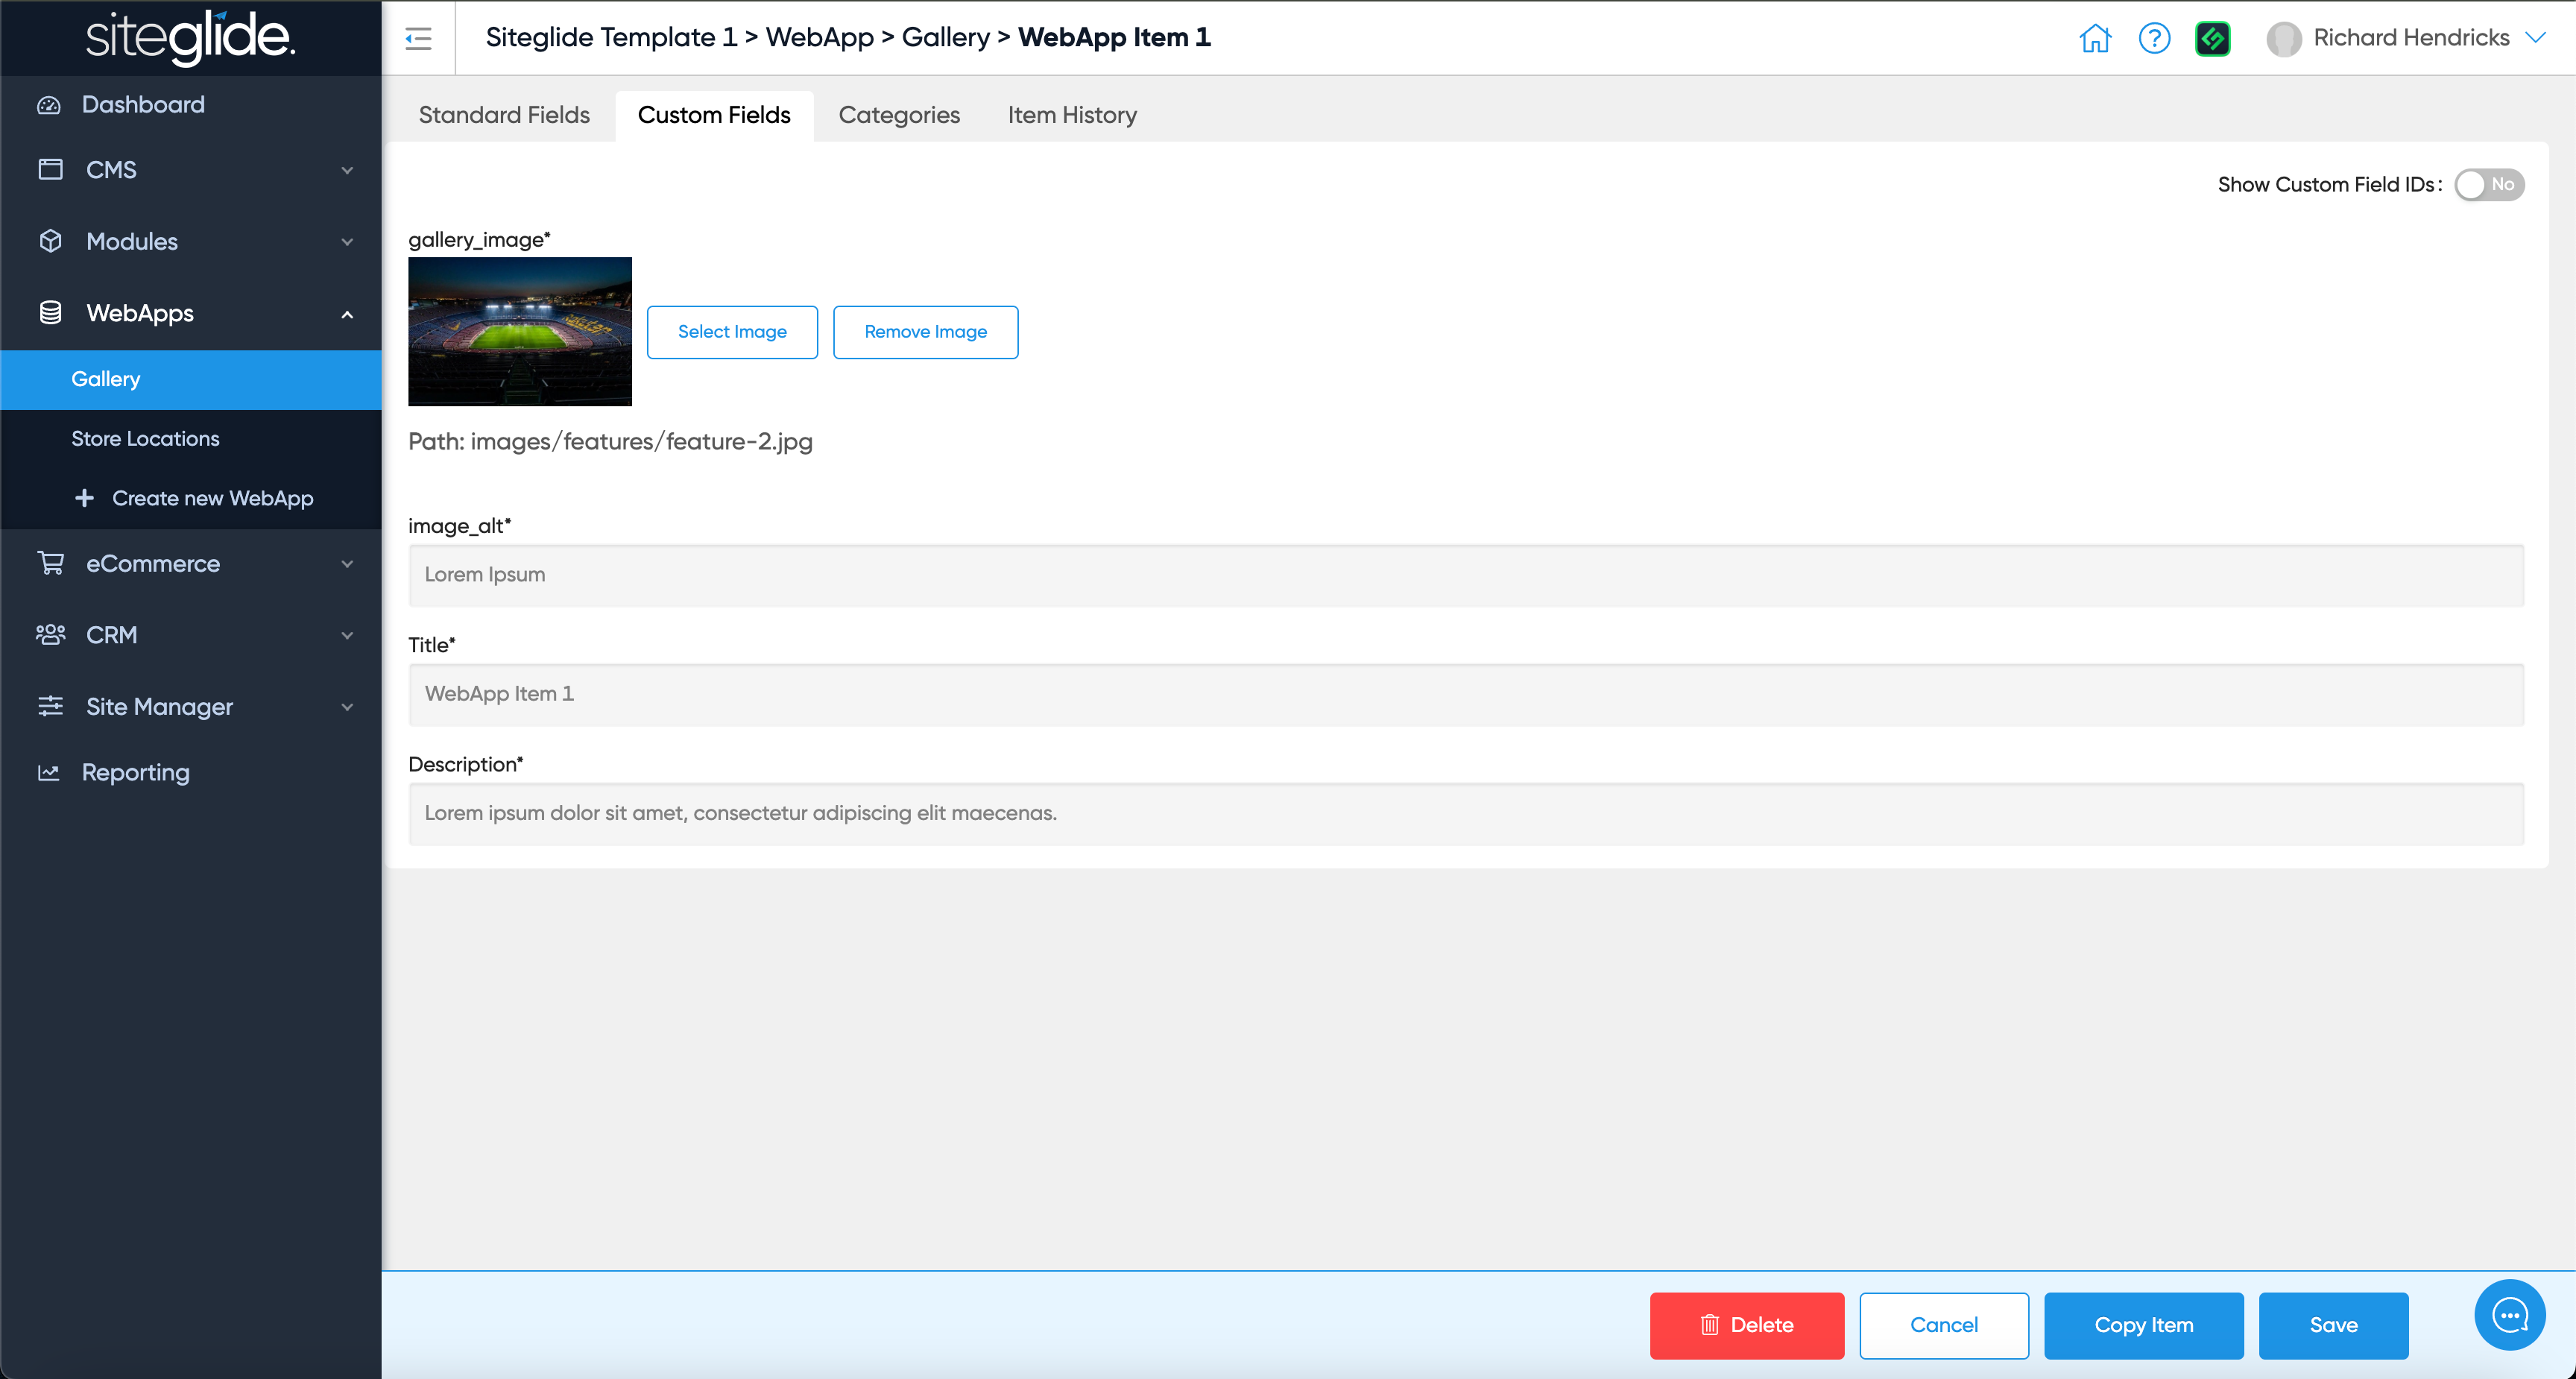Click the eCommerce shopping cart icon
The width and height of the screenshot is (2576, 1379).
[x=50, y=563]
